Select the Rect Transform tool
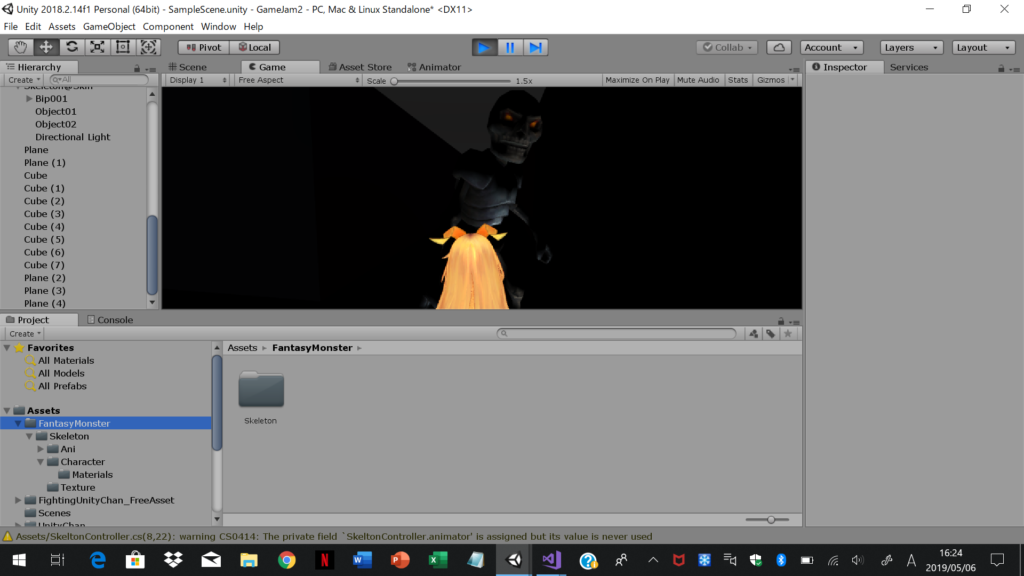Viewport: 1024px width, 576px height. click(123, 47)
